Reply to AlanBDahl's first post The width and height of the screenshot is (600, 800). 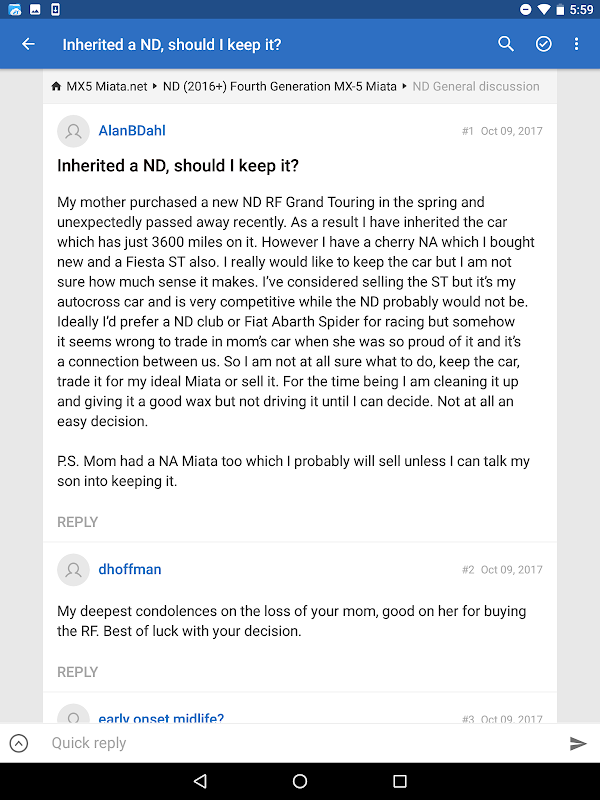coord(77,522)
